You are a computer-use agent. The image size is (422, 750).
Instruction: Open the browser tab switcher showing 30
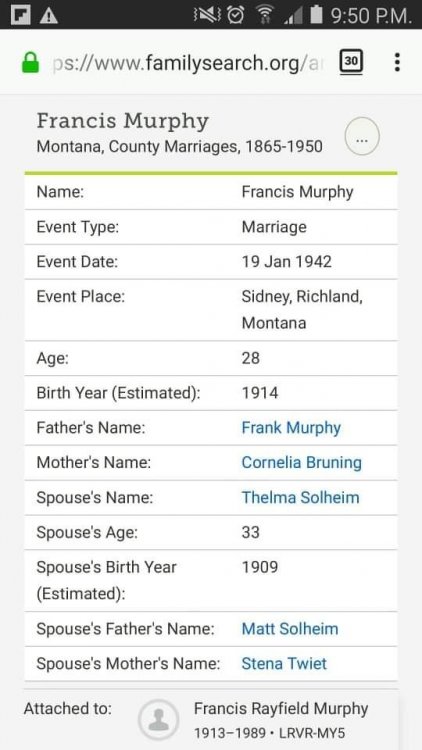click(352, 63)
